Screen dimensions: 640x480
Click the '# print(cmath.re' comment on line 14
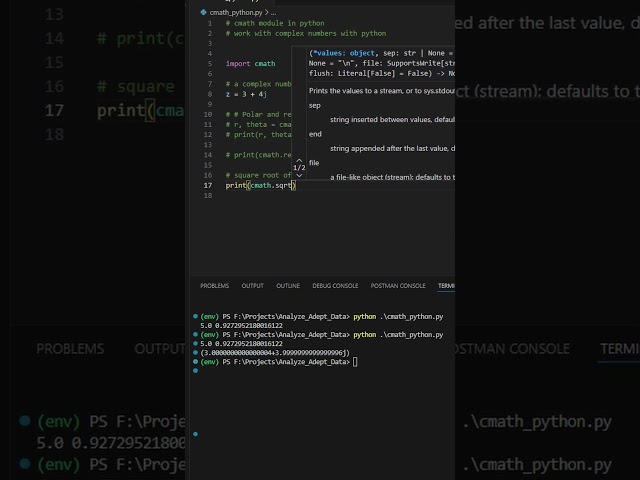(x=258, y=155)
